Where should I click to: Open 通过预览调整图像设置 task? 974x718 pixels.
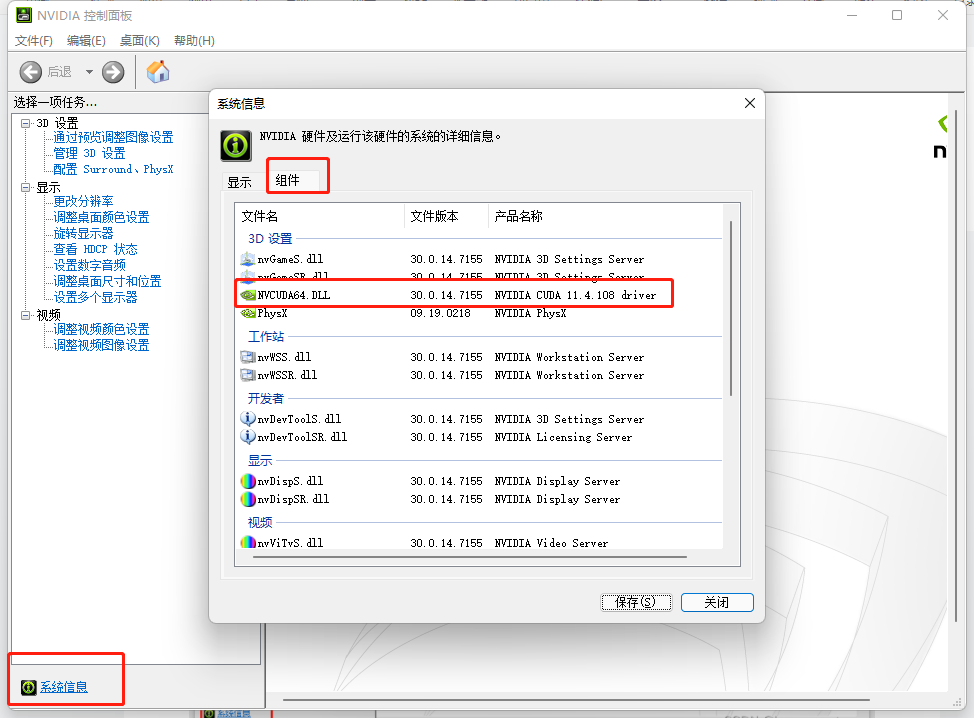click(113, 137)
